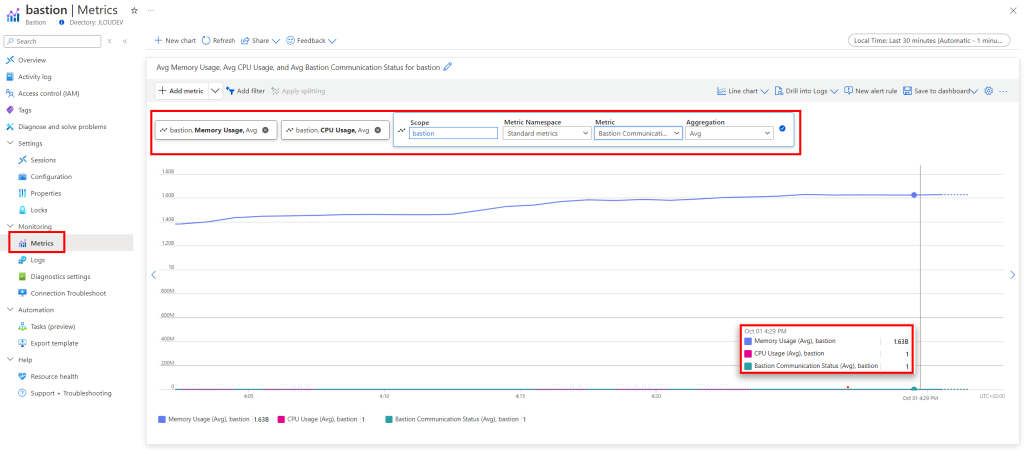
Task: Open Tasks (preview)
Action: 53,327
